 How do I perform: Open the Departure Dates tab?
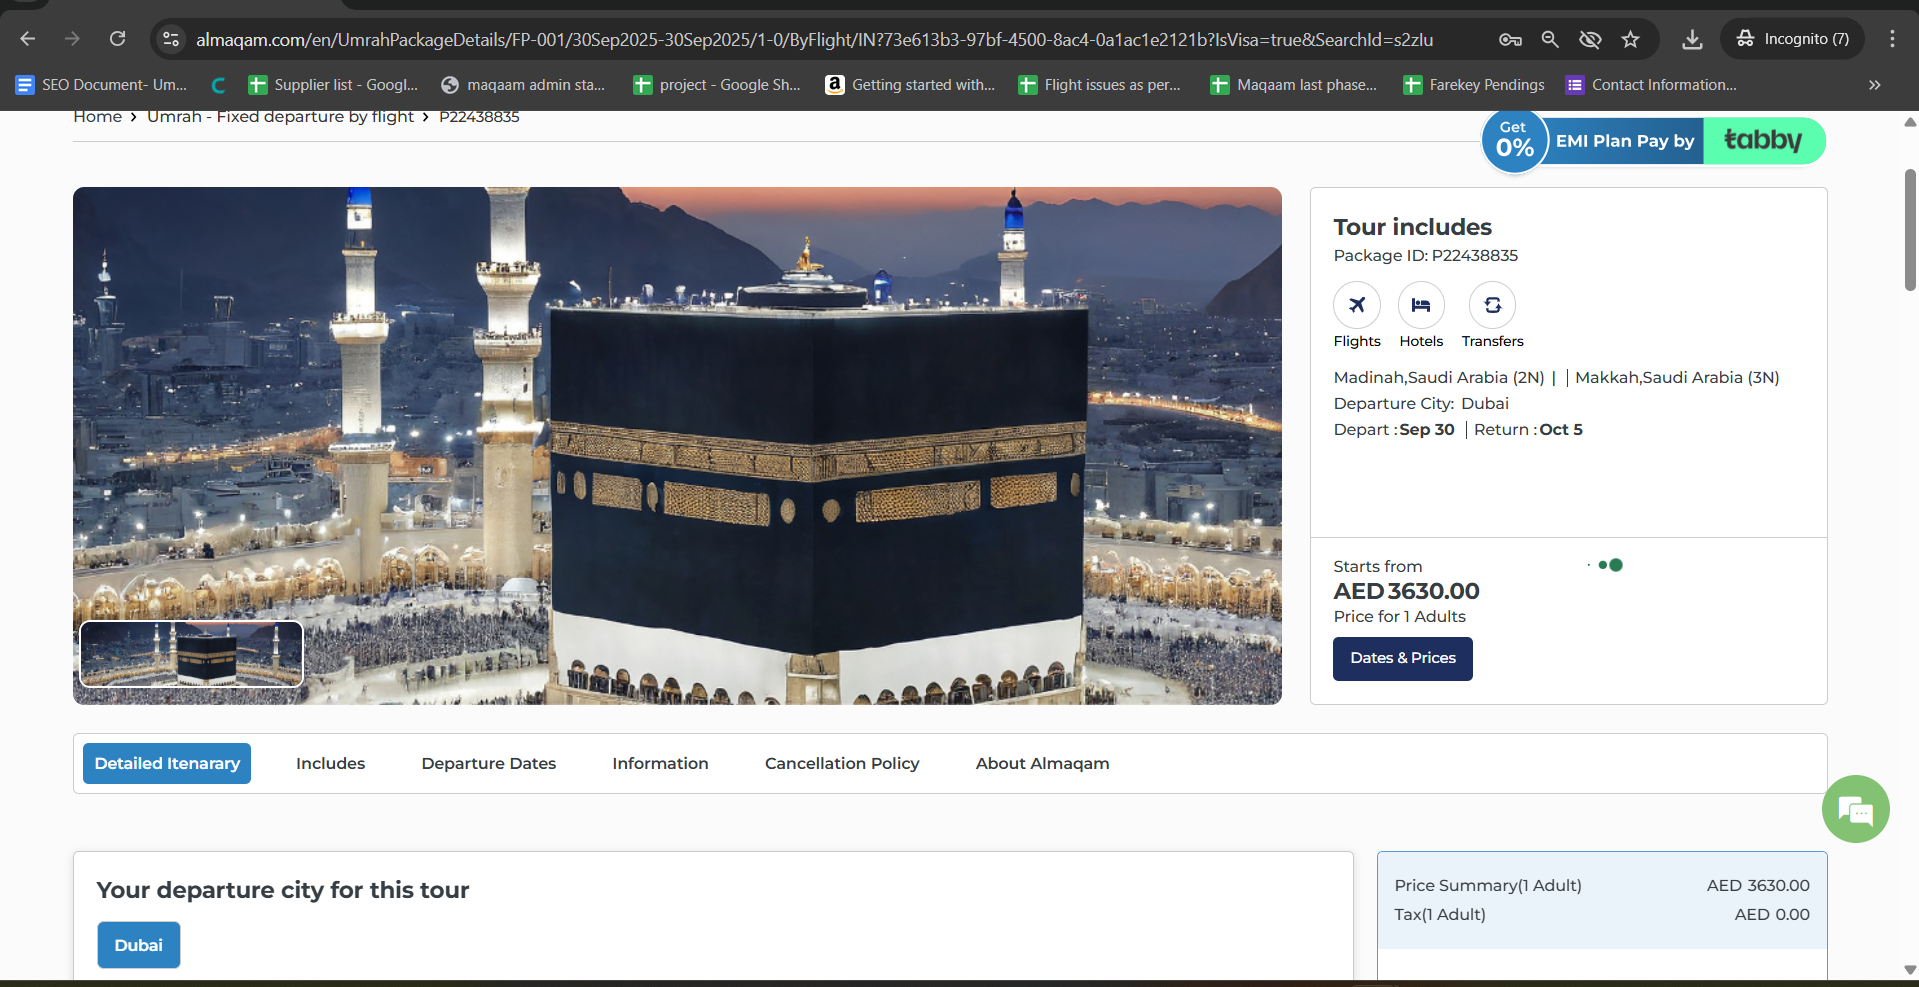point(488,763)
